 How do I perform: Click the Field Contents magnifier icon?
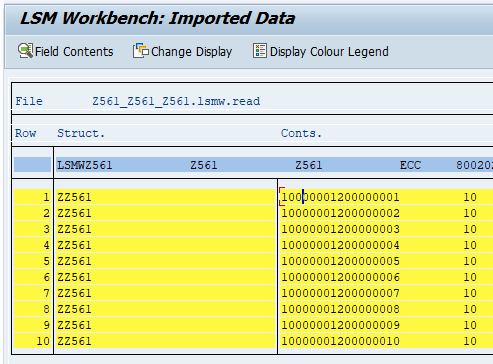click(x=25, y=51)
